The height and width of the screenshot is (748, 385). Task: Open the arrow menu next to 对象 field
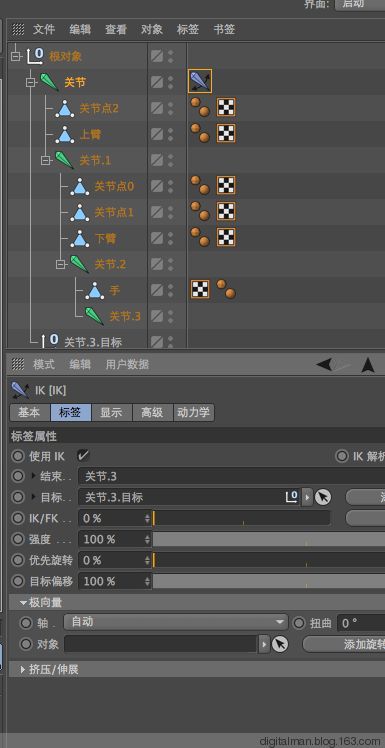(x=264, y=644)
